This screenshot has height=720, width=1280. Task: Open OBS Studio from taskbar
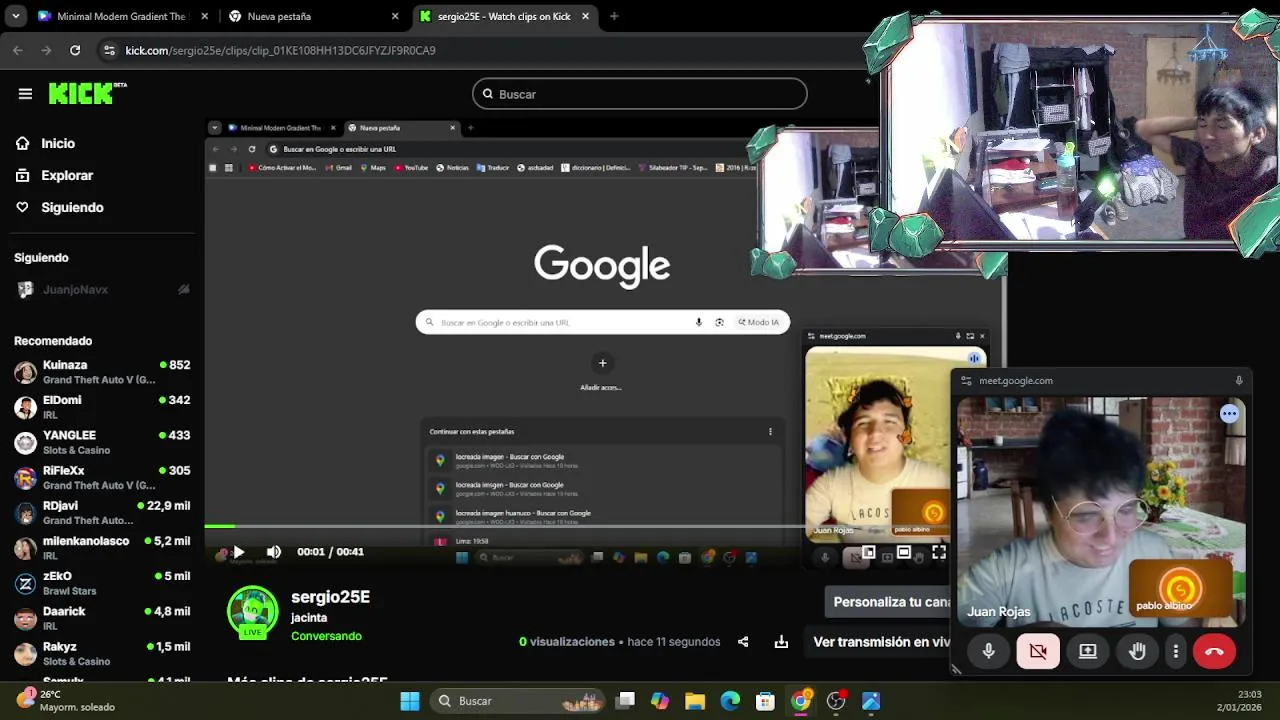pyautogui.click(x=836, y=701)
